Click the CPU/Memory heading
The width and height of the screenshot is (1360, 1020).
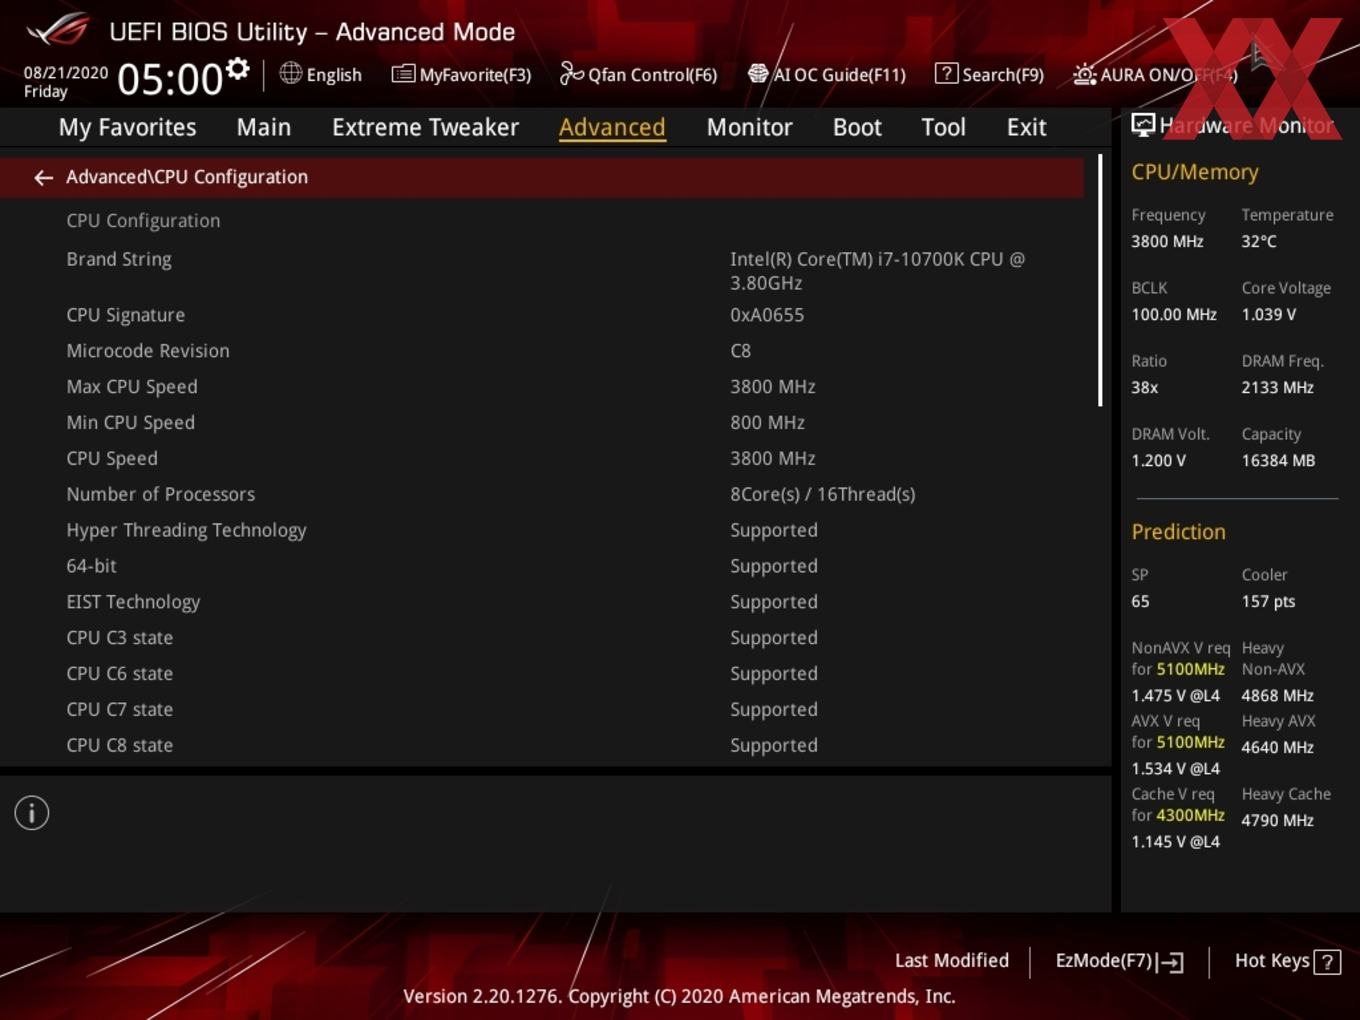tap(1195, 172)
